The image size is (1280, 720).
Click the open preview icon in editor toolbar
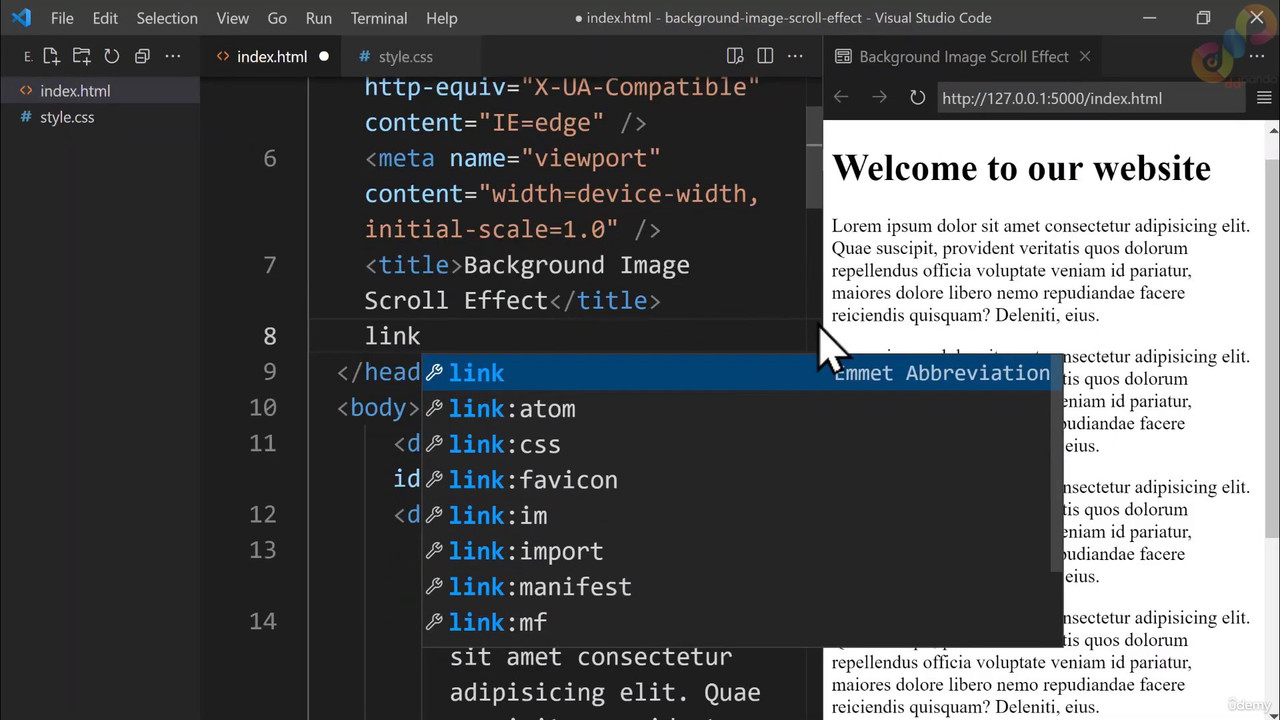tap(735, 57)
